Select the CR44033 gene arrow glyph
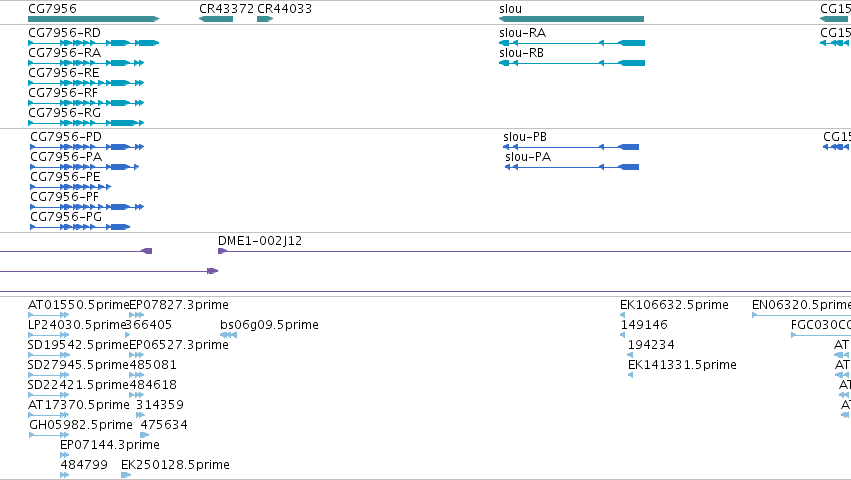This screenshot has height=480, width=851. 264,19
